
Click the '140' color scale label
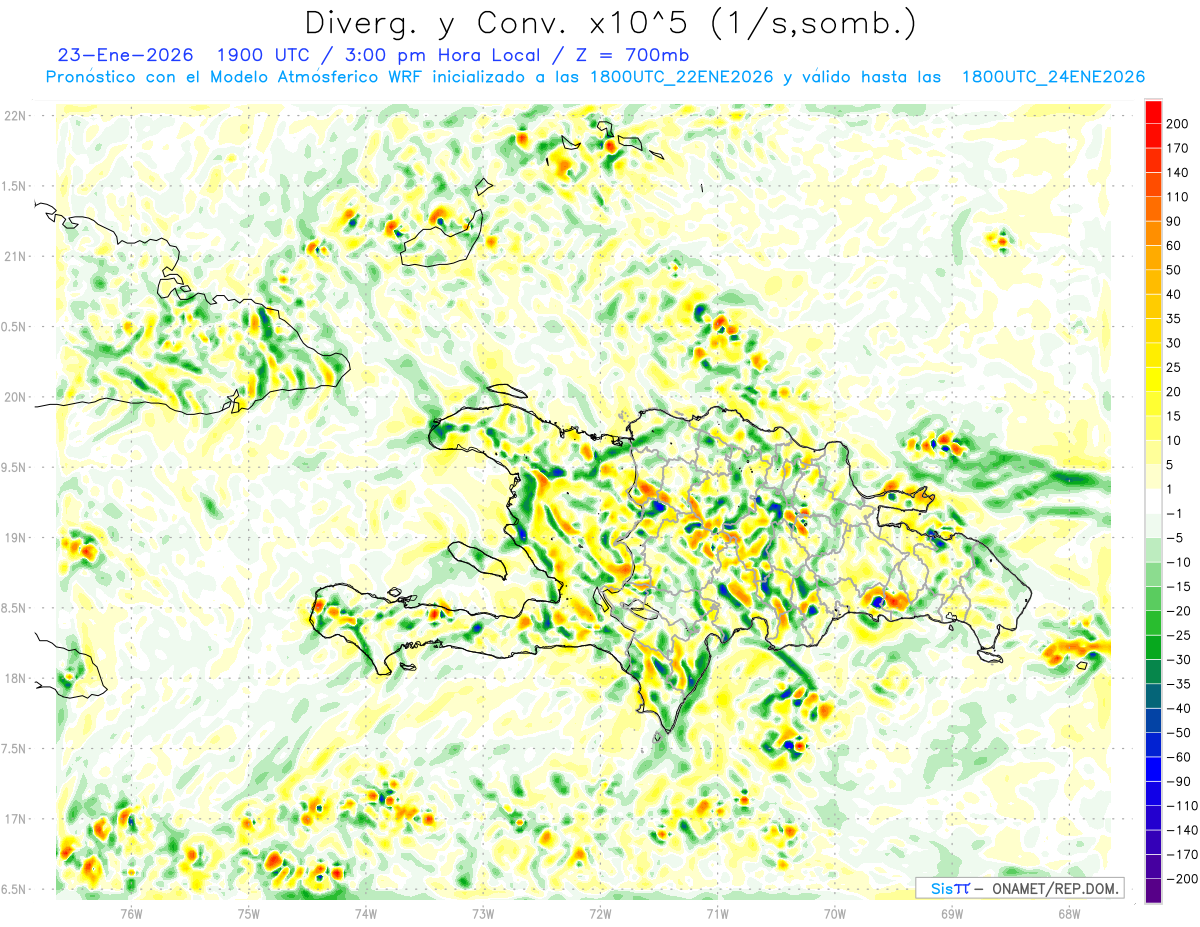click(x=1178, y=172)
